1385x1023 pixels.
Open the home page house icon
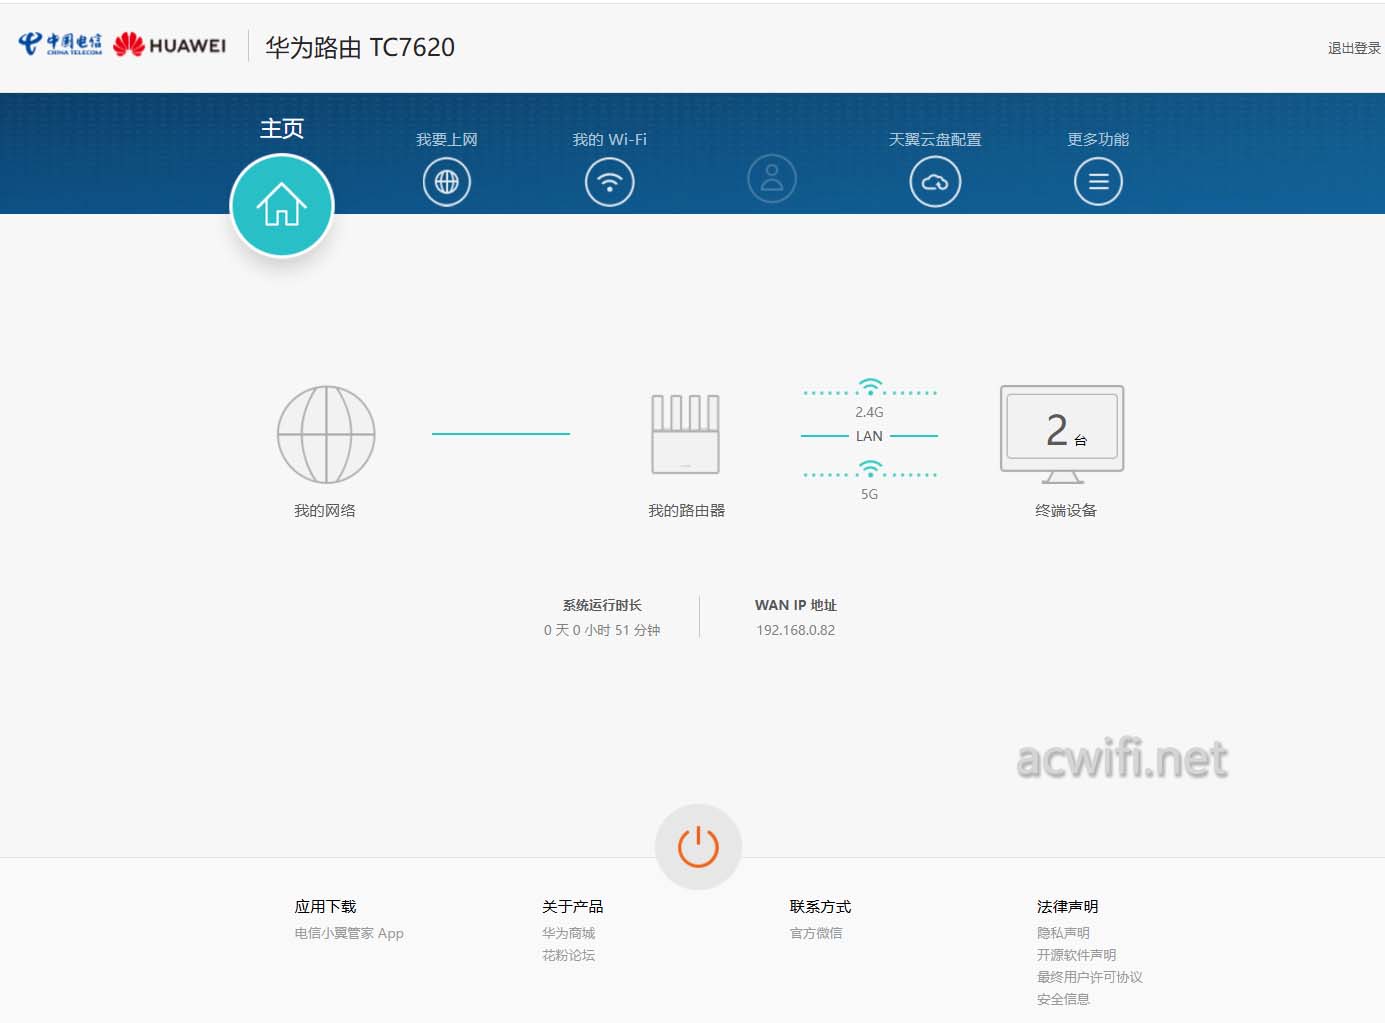coord(282,205)
